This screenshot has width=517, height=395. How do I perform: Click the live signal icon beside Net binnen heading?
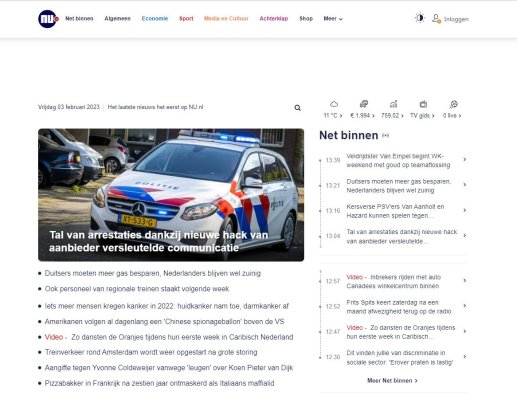(386, 135)
